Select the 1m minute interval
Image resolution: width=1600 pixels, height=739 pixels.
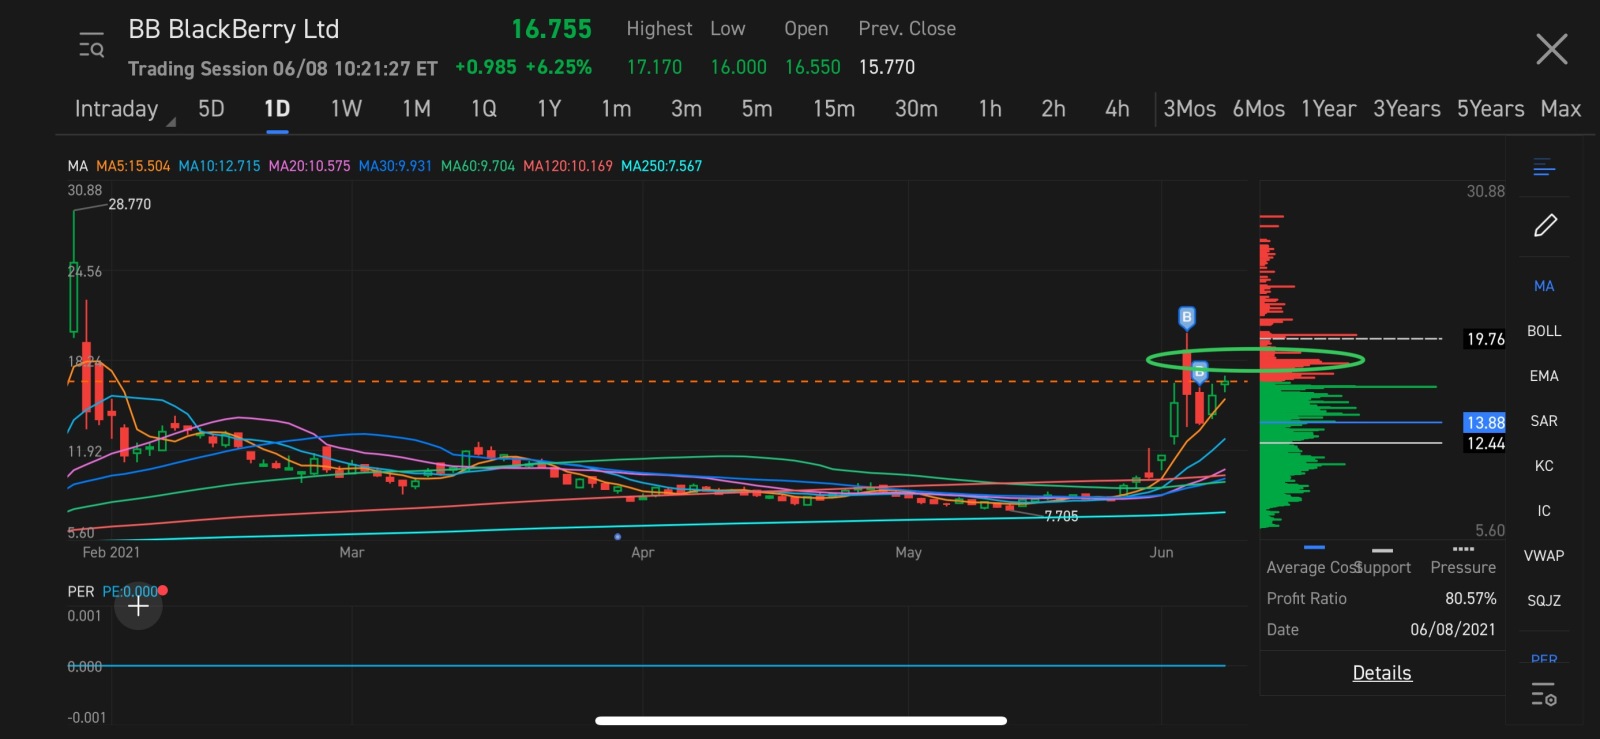[616, 109]
